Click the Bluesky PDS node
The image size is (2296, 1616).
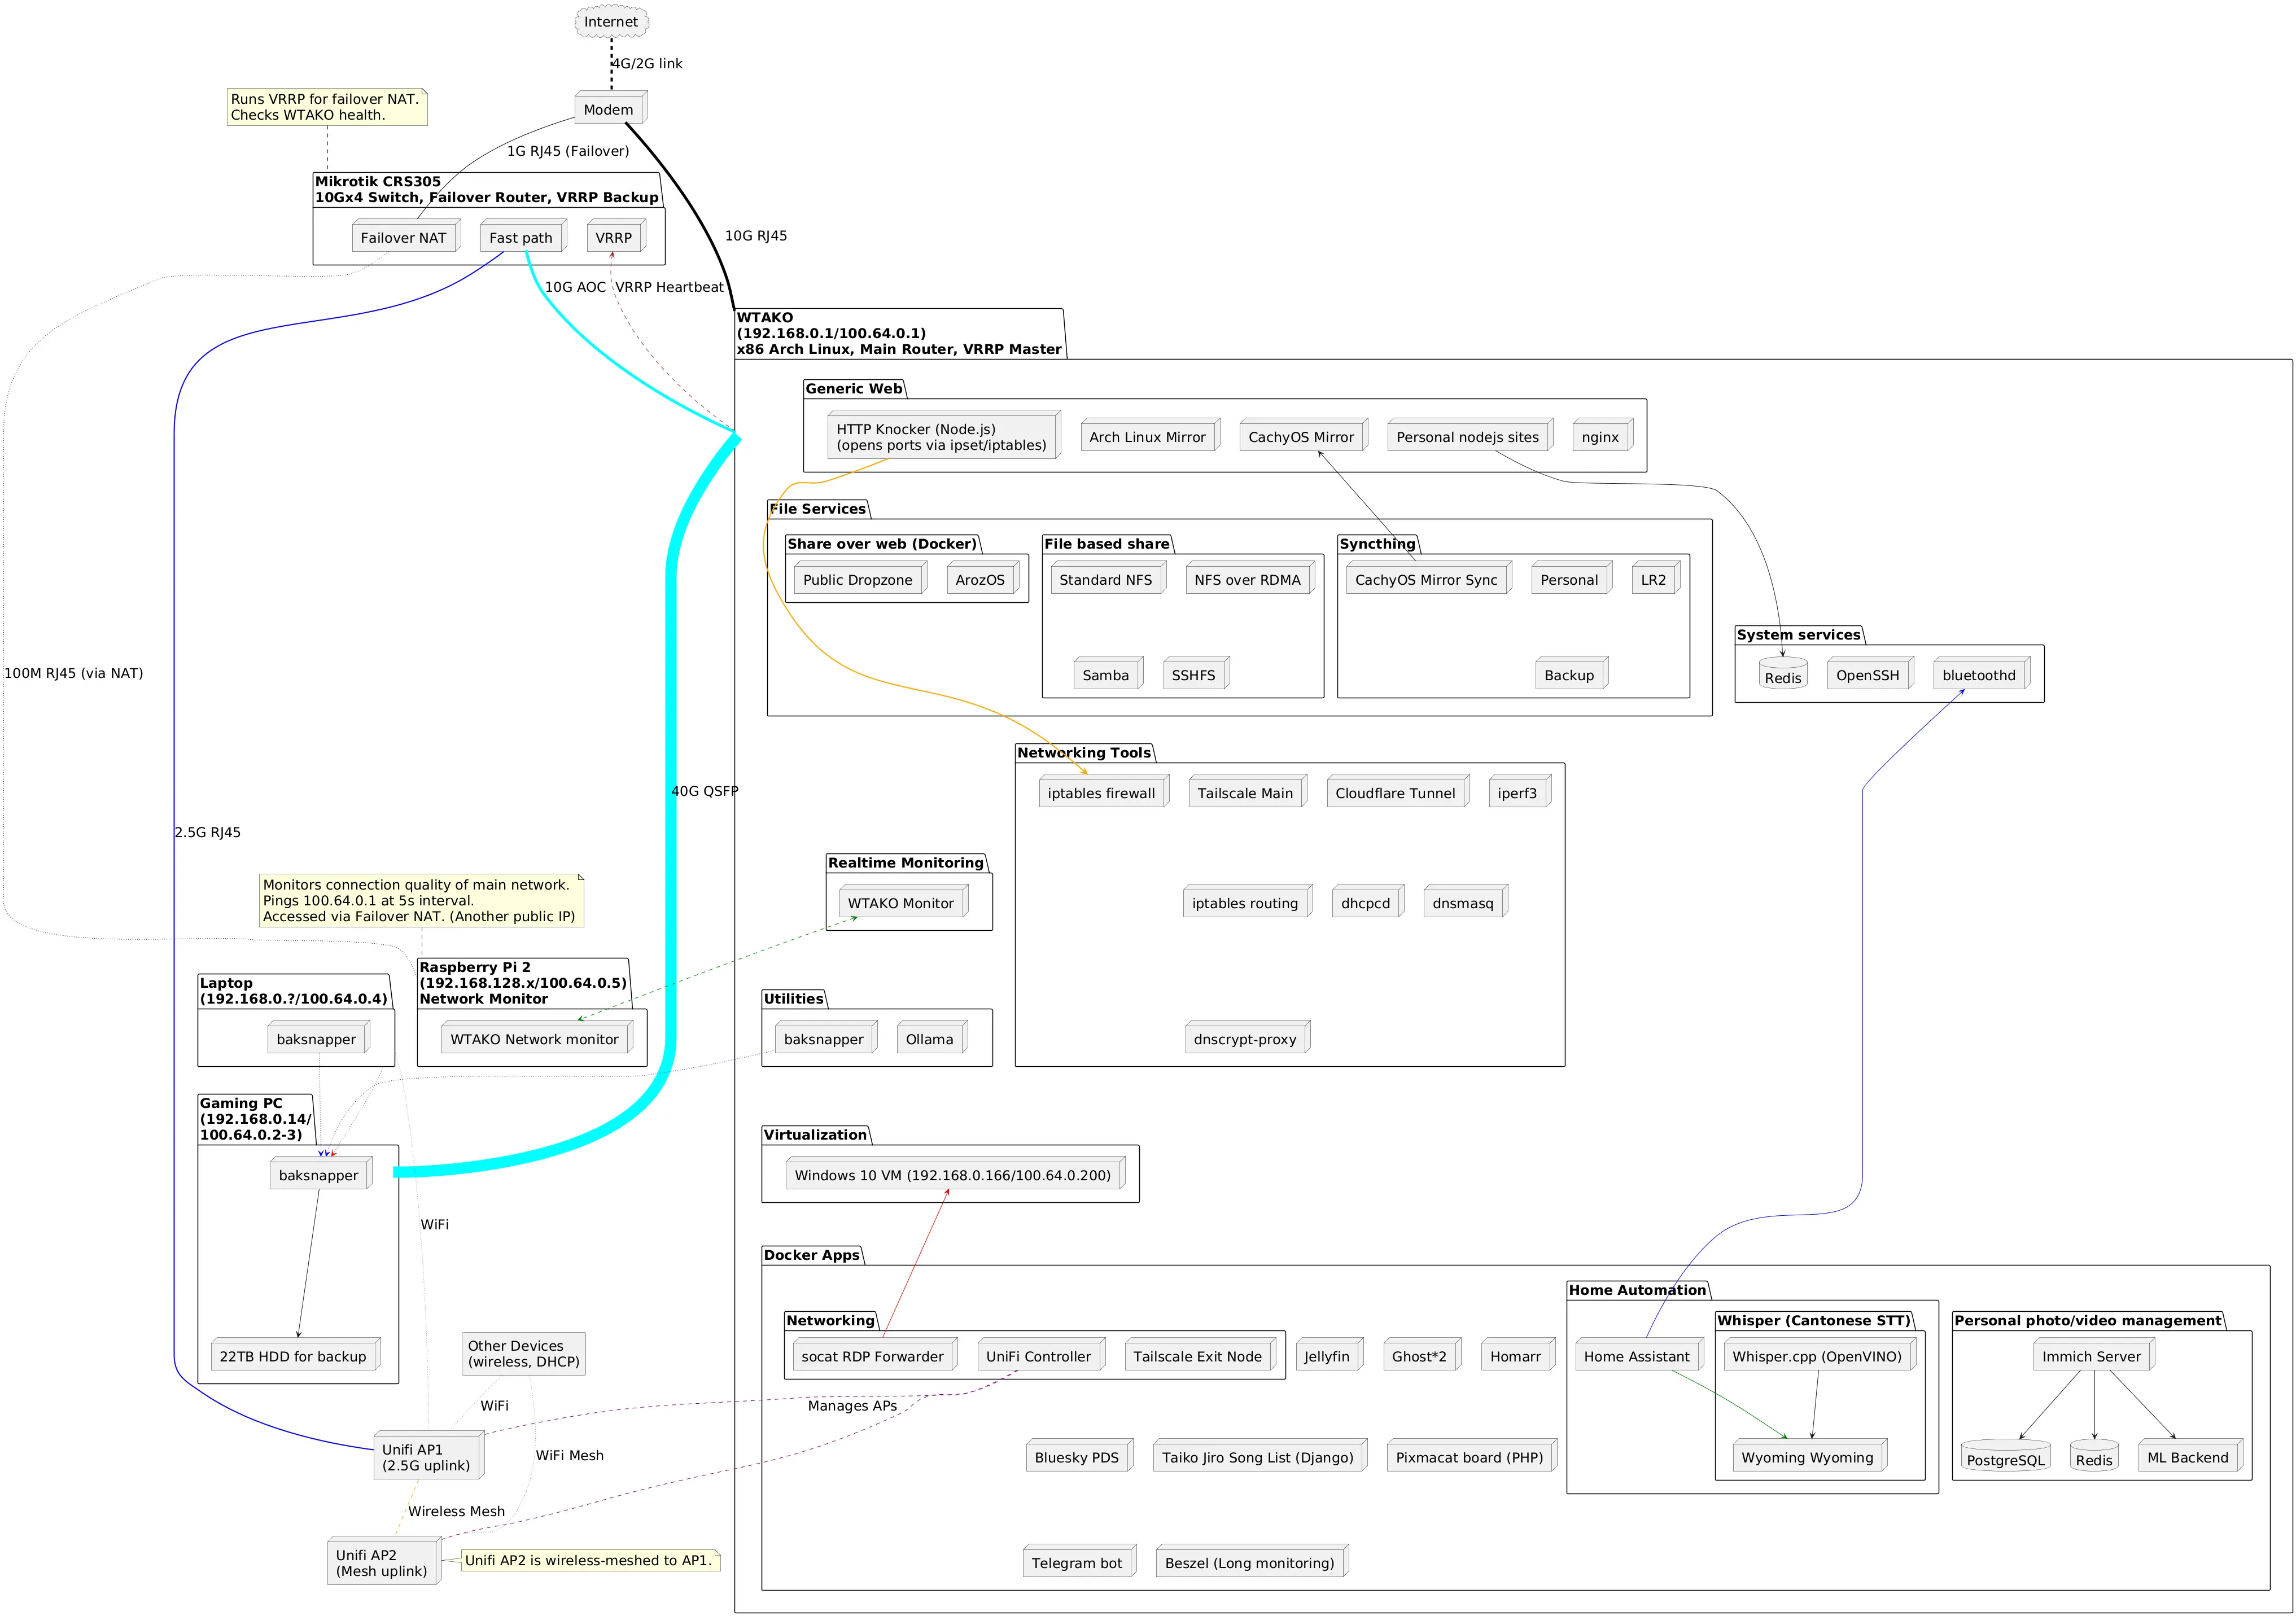click(1079, 1456)
